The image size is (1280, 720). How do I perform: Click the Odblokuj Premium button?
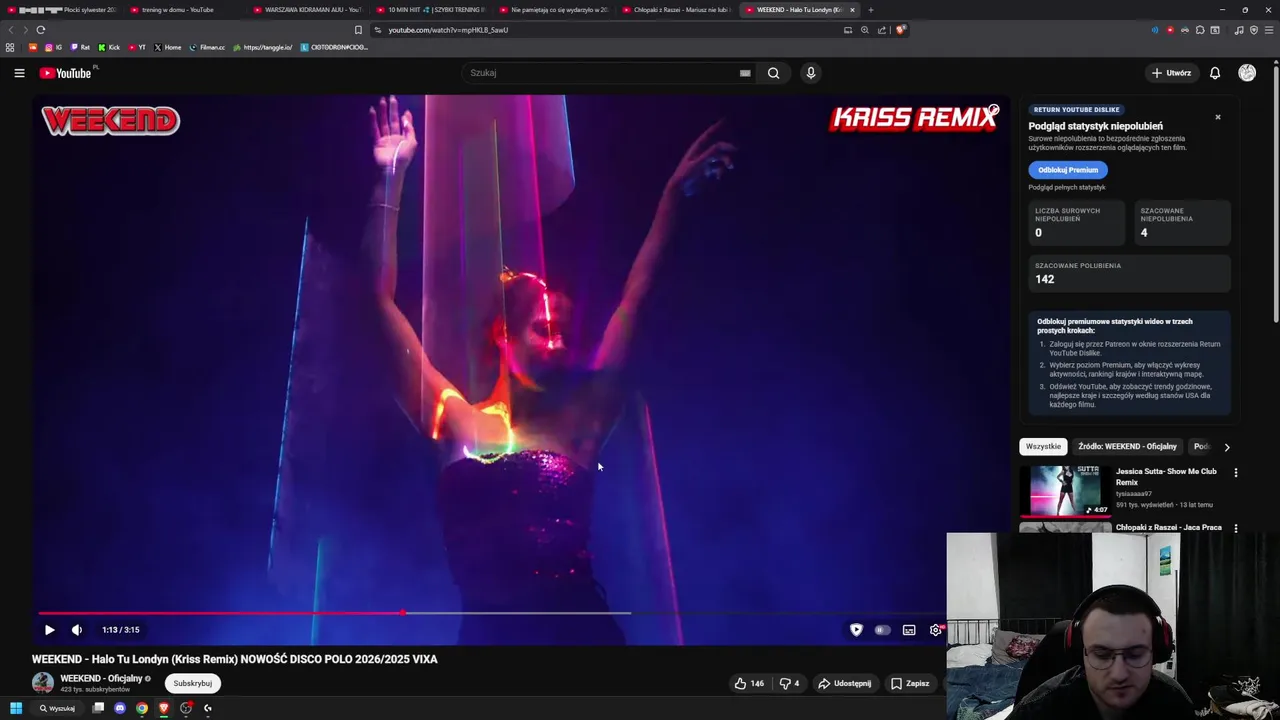tap(1068, 170)
